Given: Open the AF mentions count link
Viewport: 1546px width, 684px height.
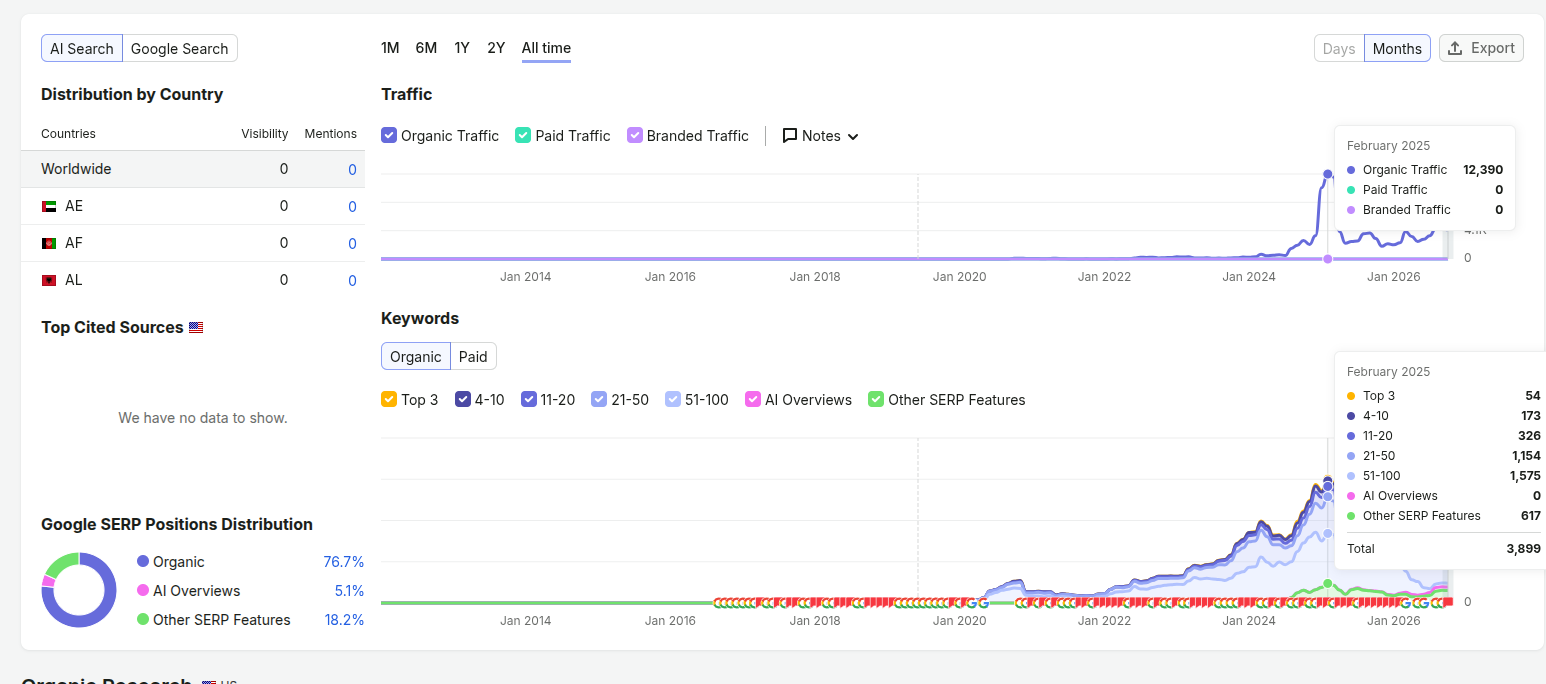Looking at the screenshot, I should [352, 244].
